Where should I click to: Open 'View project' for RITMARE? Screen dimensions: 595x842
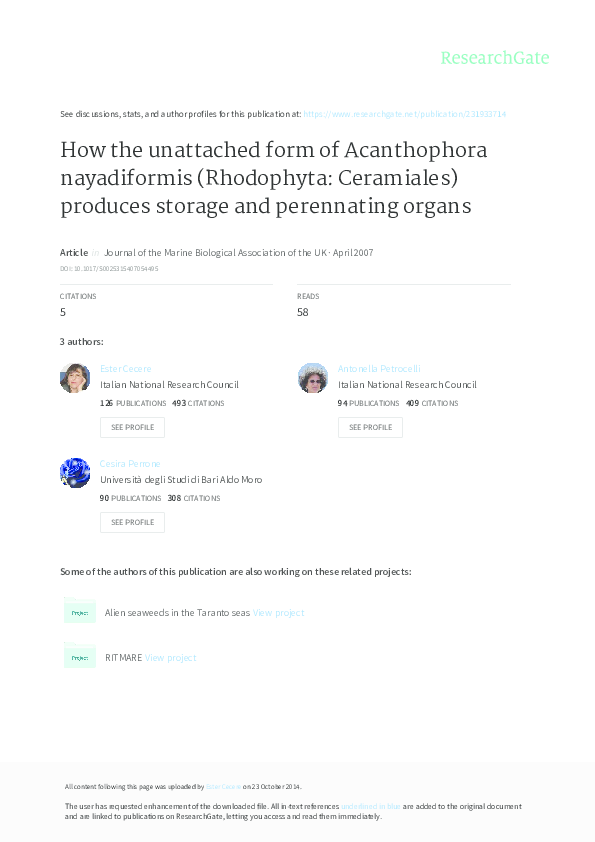coord(171,657)
